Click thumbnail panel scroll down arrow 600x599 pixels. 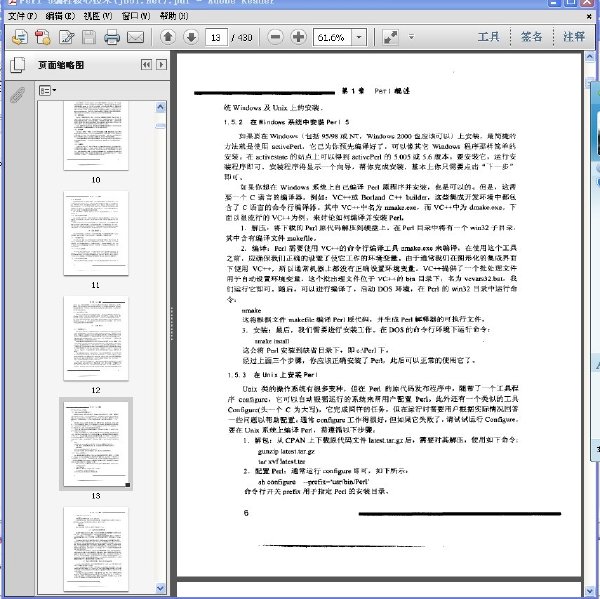coord(161,588)
